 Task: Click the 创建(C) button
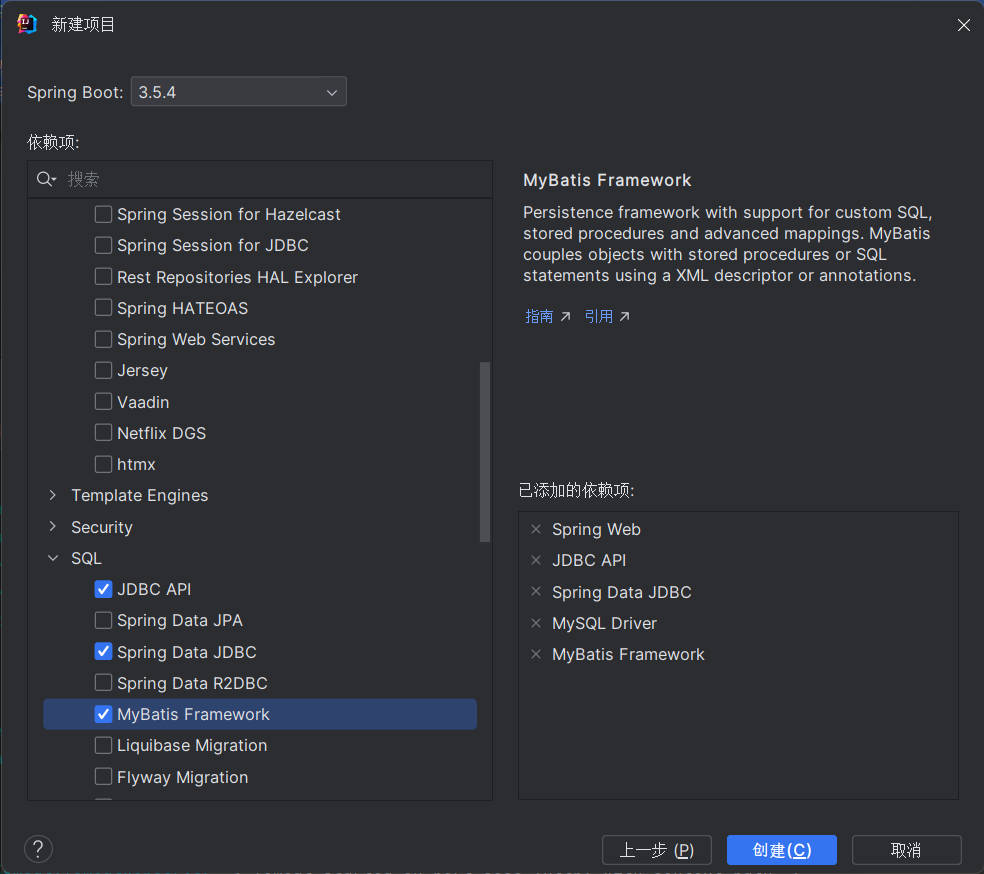click(x=782, y=850)
